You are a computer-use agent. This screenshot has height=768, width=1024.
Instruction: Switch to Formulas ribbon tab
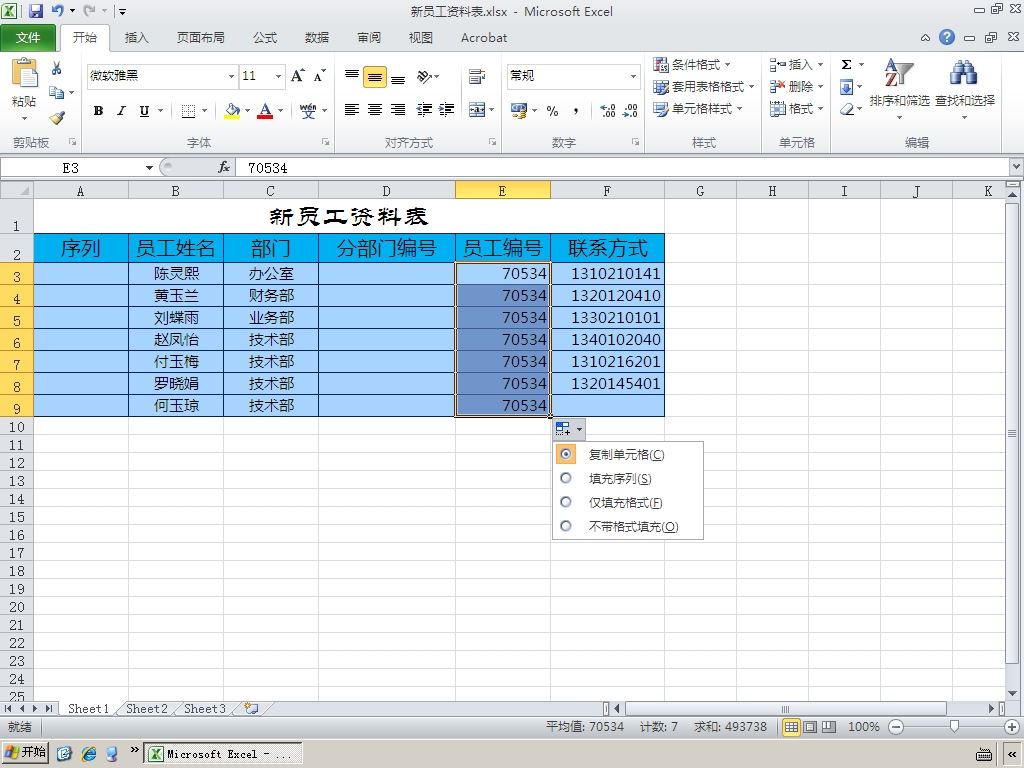point(264,38)
